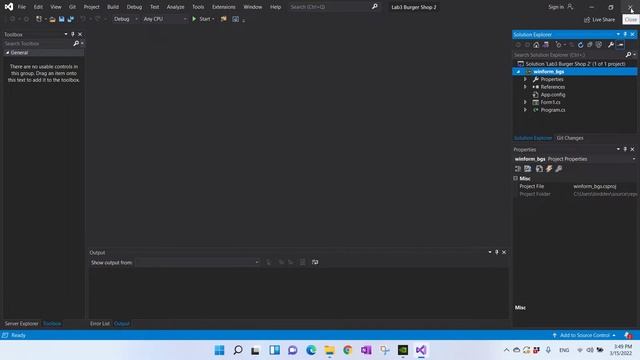The height and width of the screenshot is (360, 640).
Task: Toggle the Preview Selected Items icon in Solution Explorer
Action: (620, 45)
